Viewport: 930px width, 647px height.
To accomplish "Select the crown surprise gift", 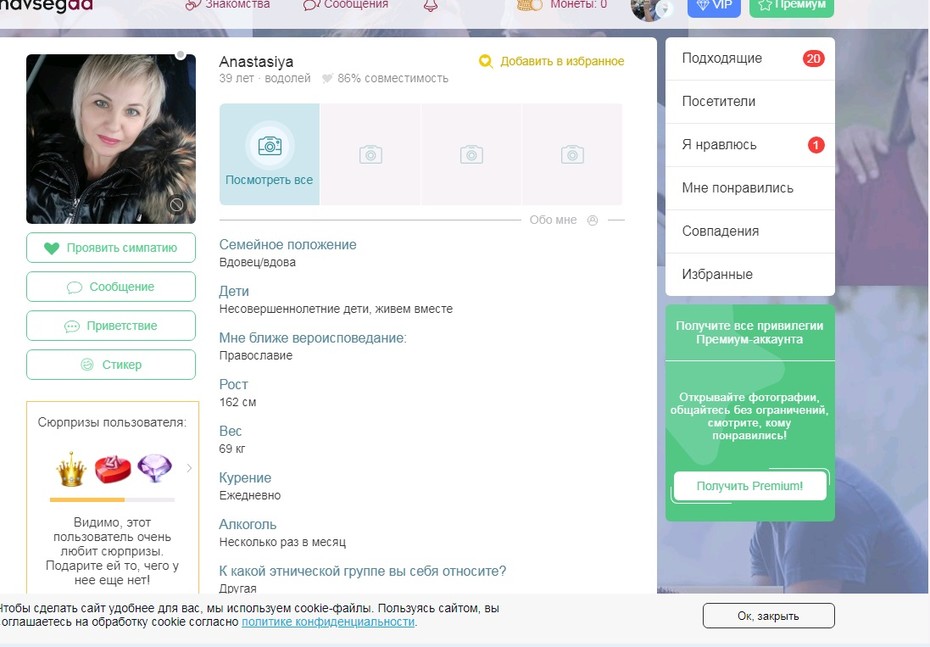I will [x=71, y=468].
